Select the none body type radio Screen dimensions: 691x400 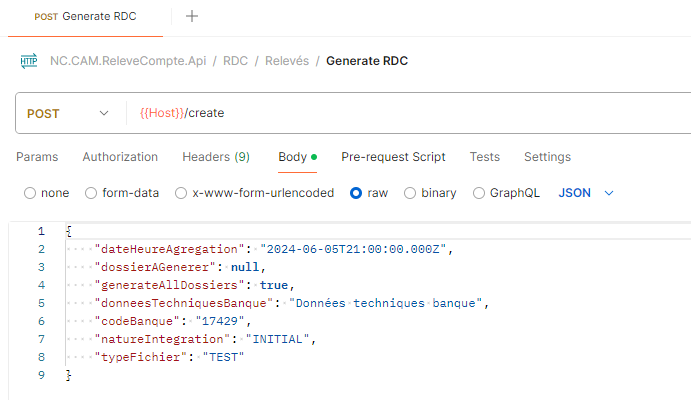click(x=30, y=193)
